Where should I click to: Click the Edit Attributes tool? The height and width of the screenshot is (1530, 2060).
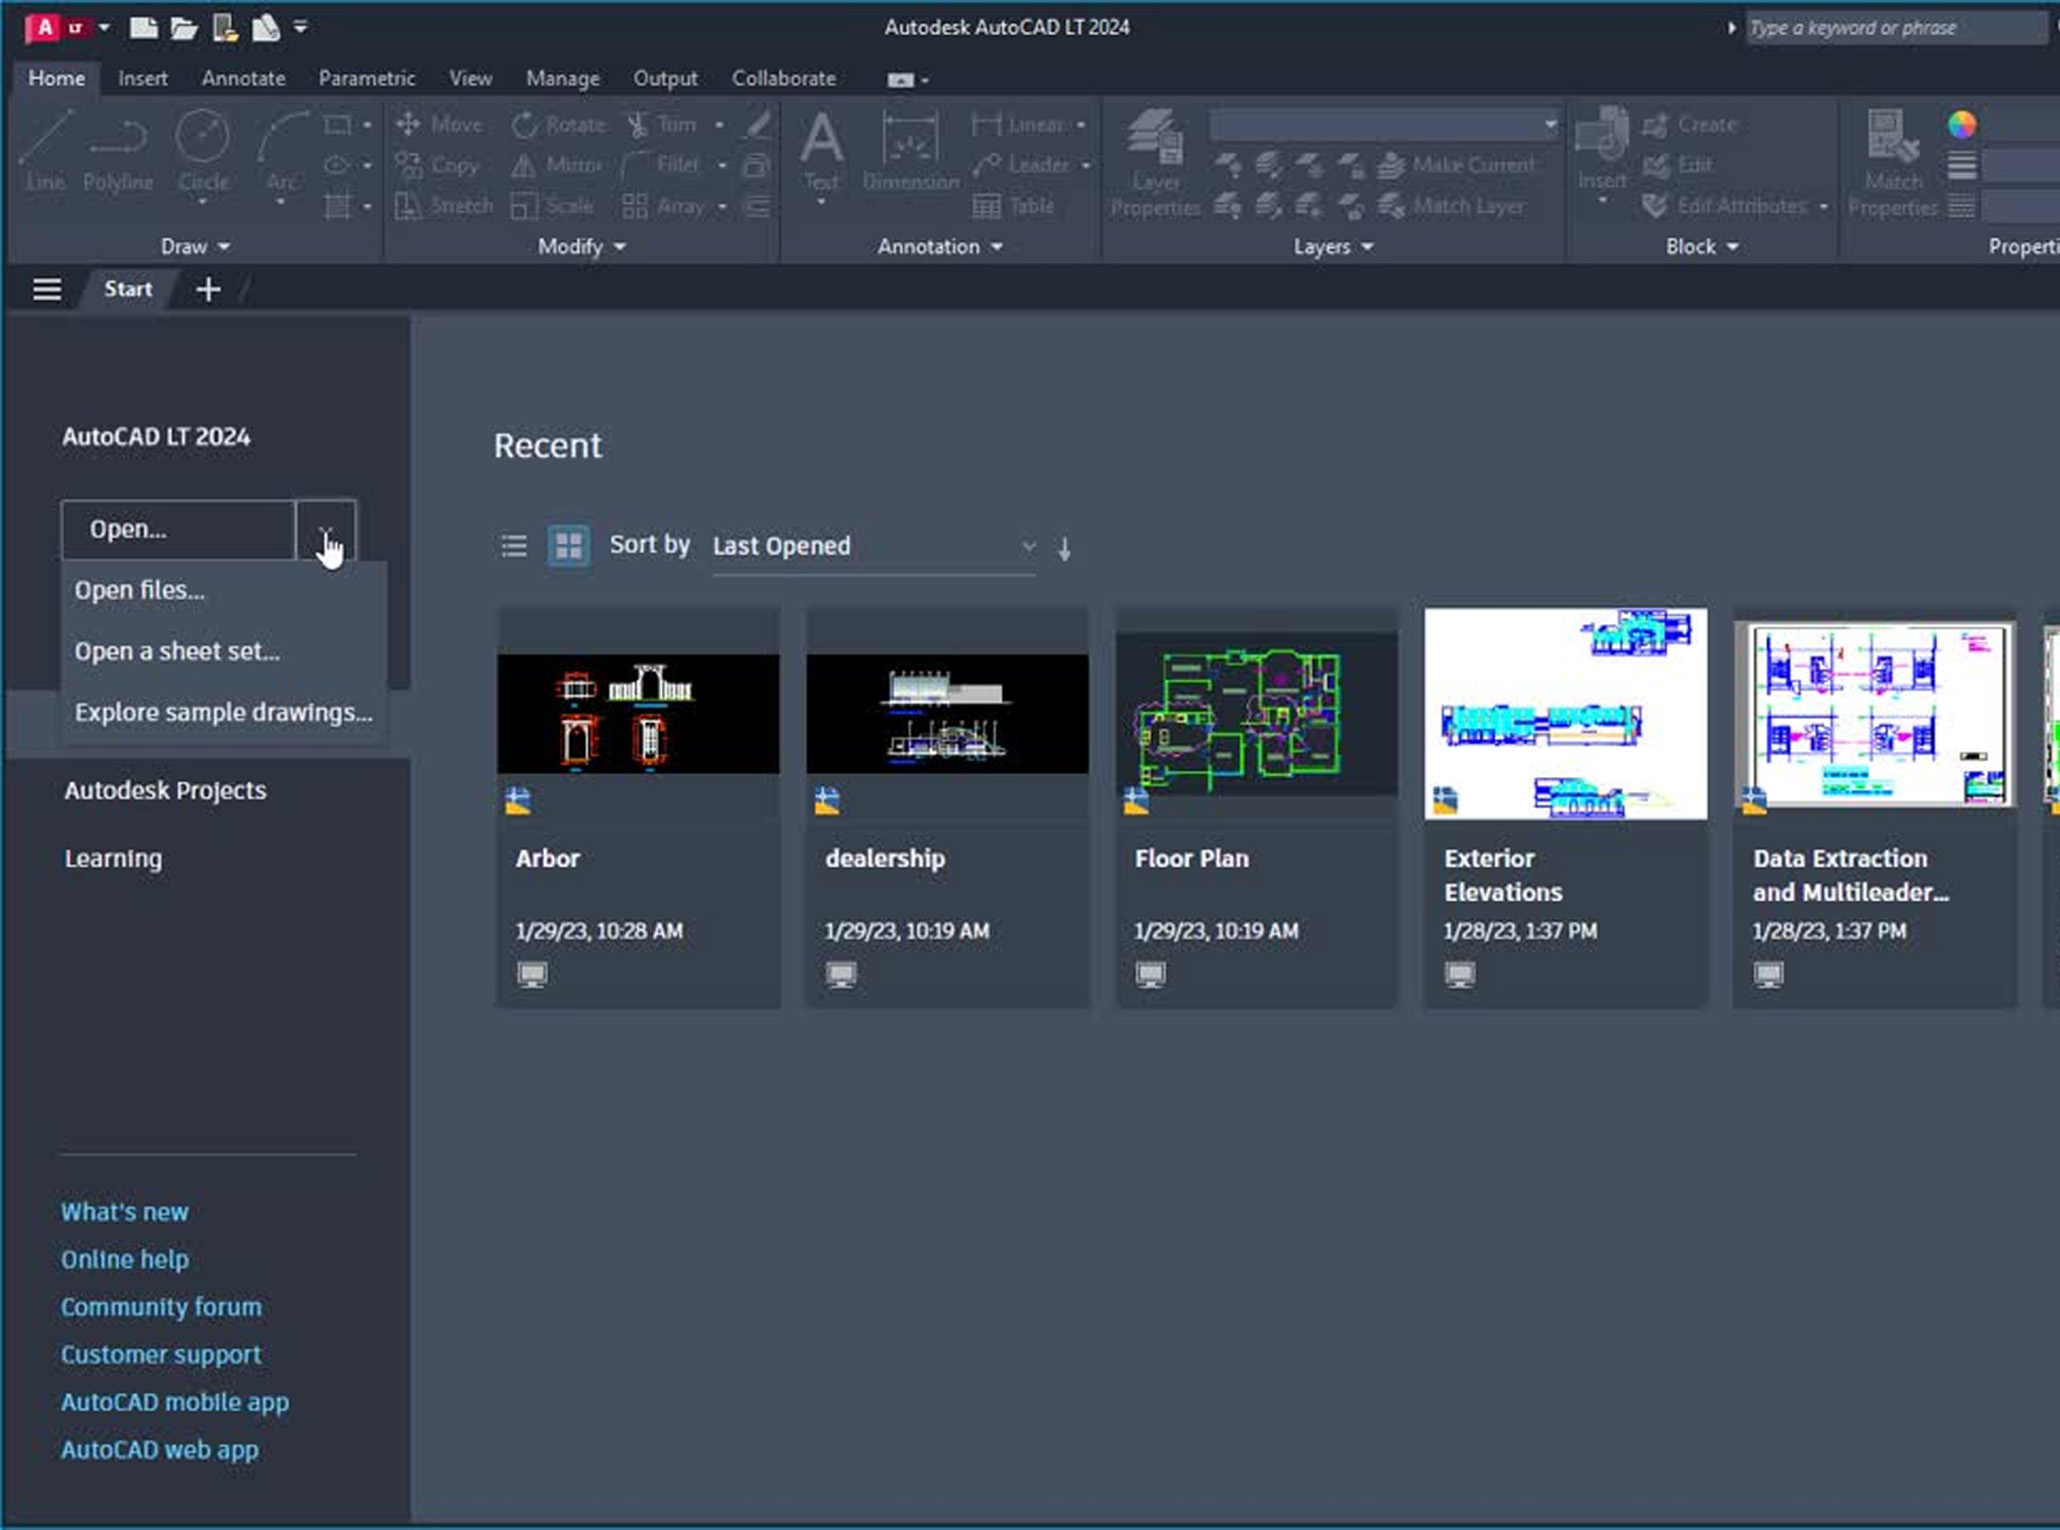[x=1724, y=206]
